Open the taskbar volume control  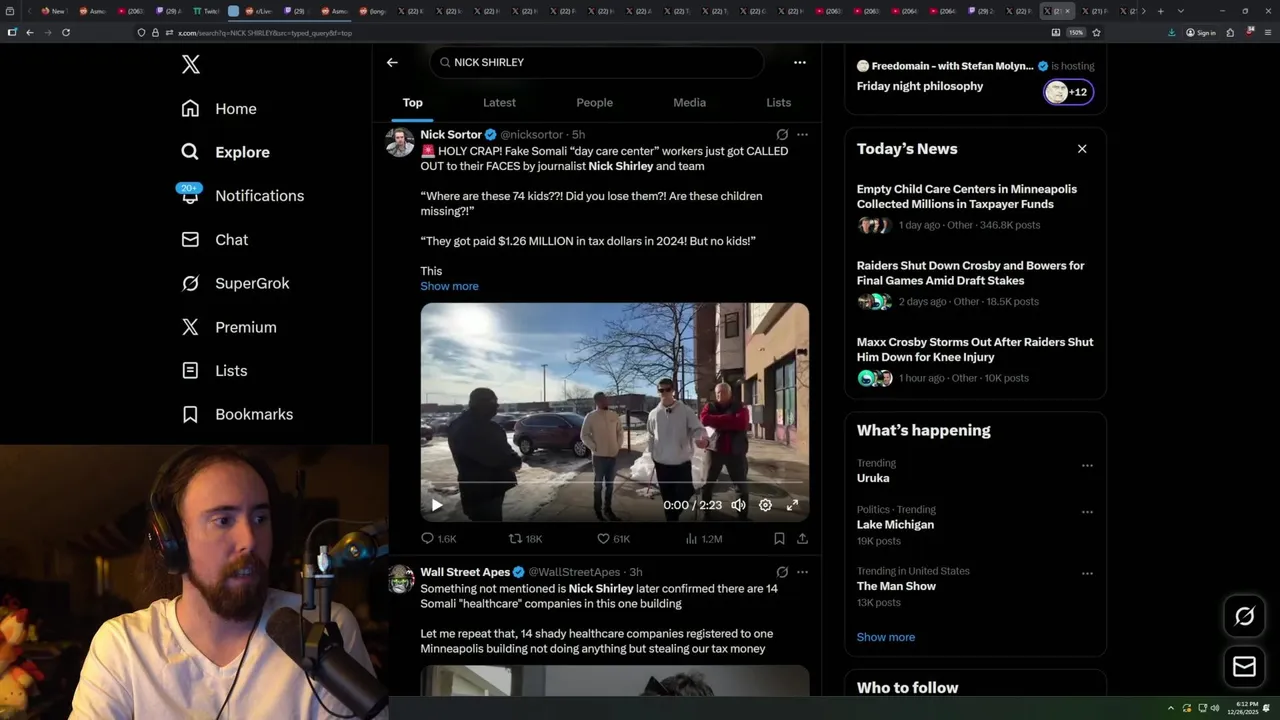[x=1215, y=708]
